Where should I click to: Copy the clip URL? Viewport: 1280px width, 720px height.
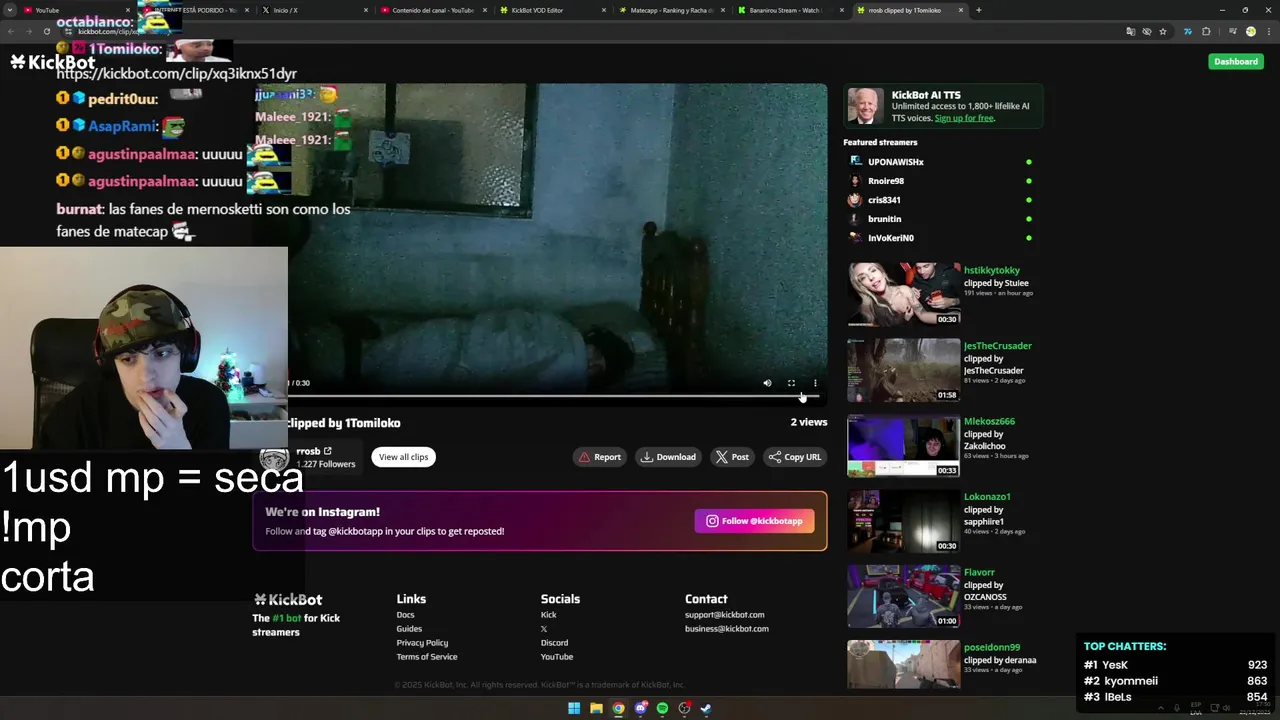coord(795,457)
